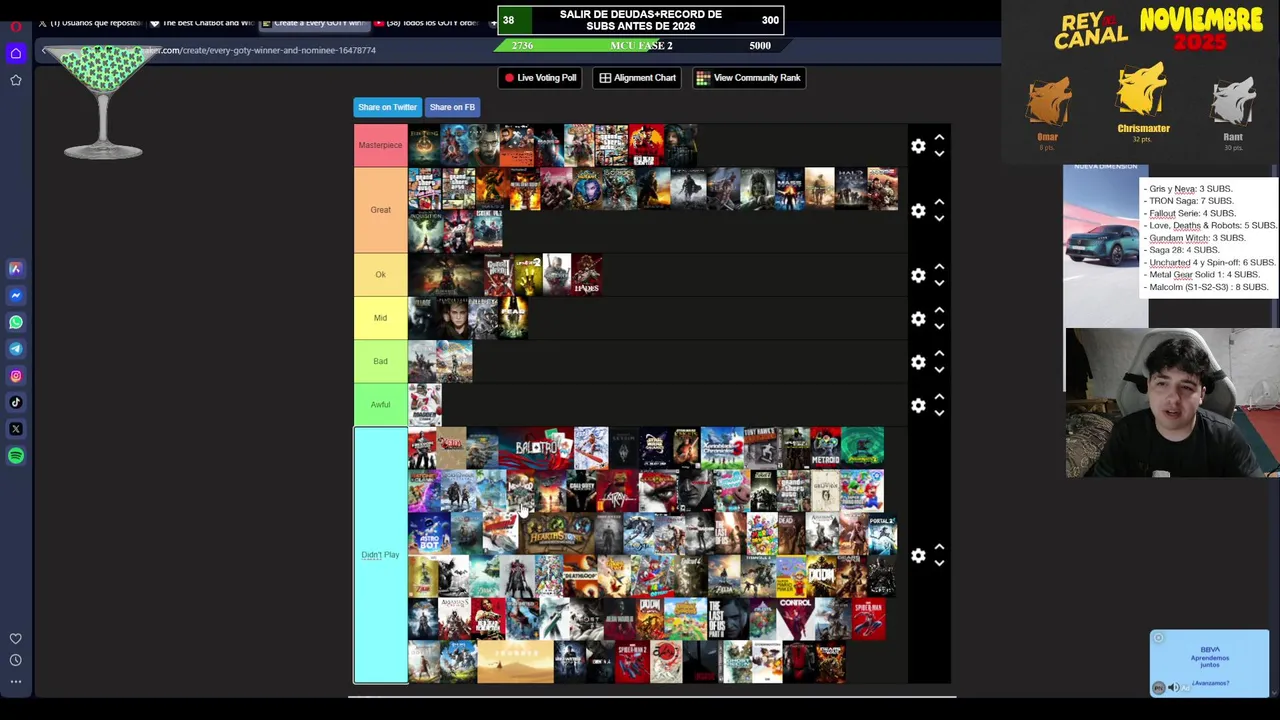Select the Deathloop game cover
The image size is (1280, 720).
580,576
